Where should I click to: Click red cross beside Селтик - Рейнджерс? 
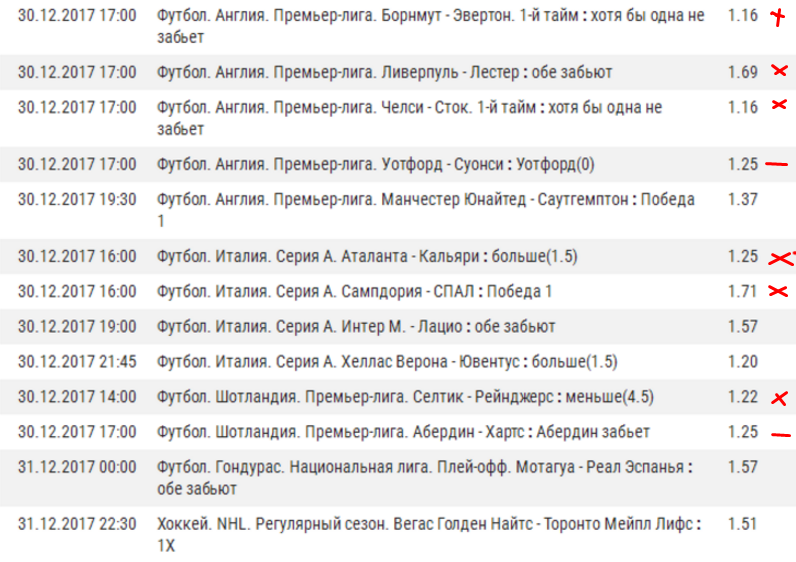(777, 398)
